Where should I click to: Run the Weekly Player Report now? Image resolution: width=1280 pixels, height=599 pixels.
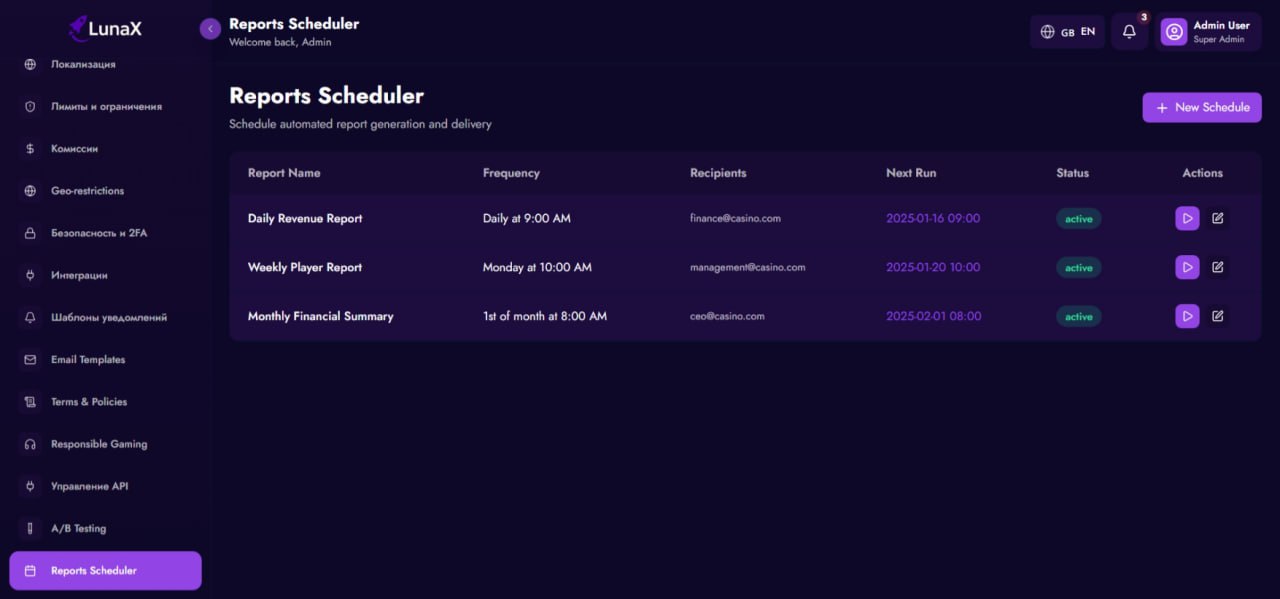pos(1187,267)
